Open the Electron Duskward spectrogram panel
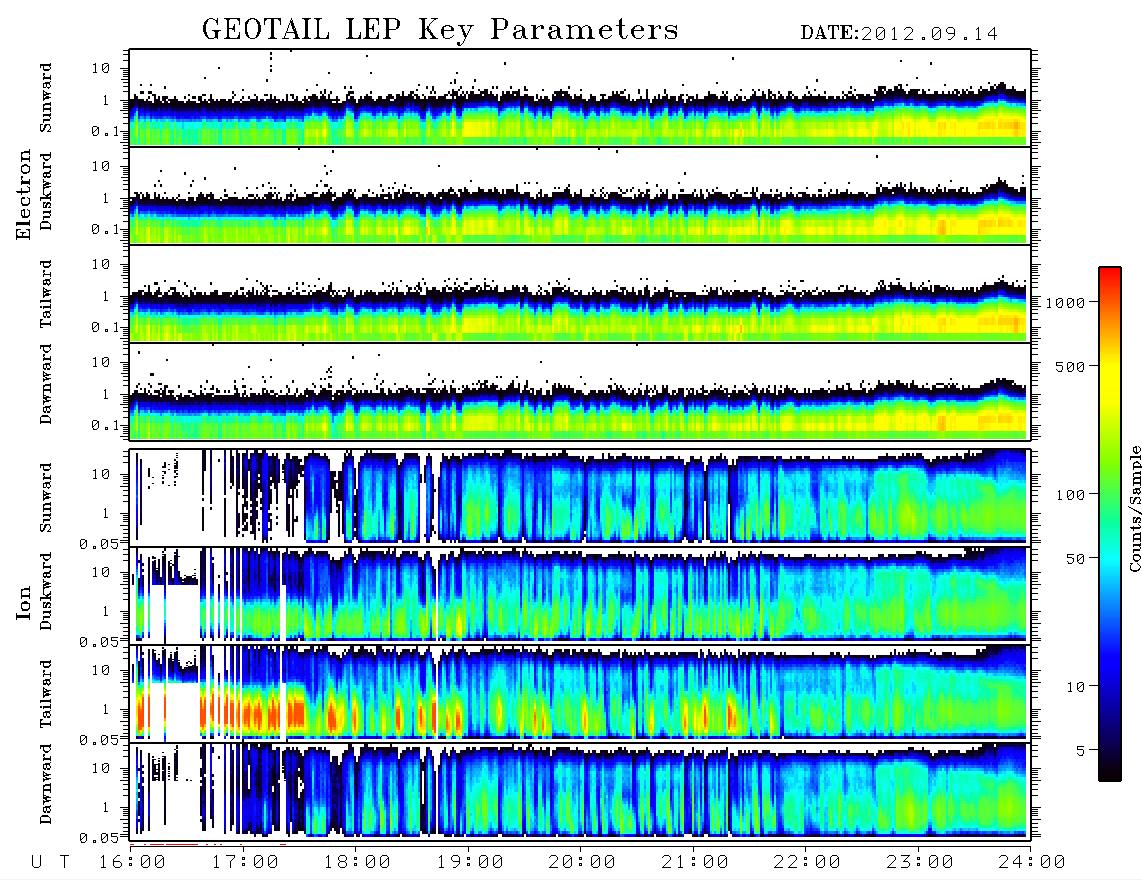The width and height of the screenshot is (1142, 880). click(x=580, y=196)
